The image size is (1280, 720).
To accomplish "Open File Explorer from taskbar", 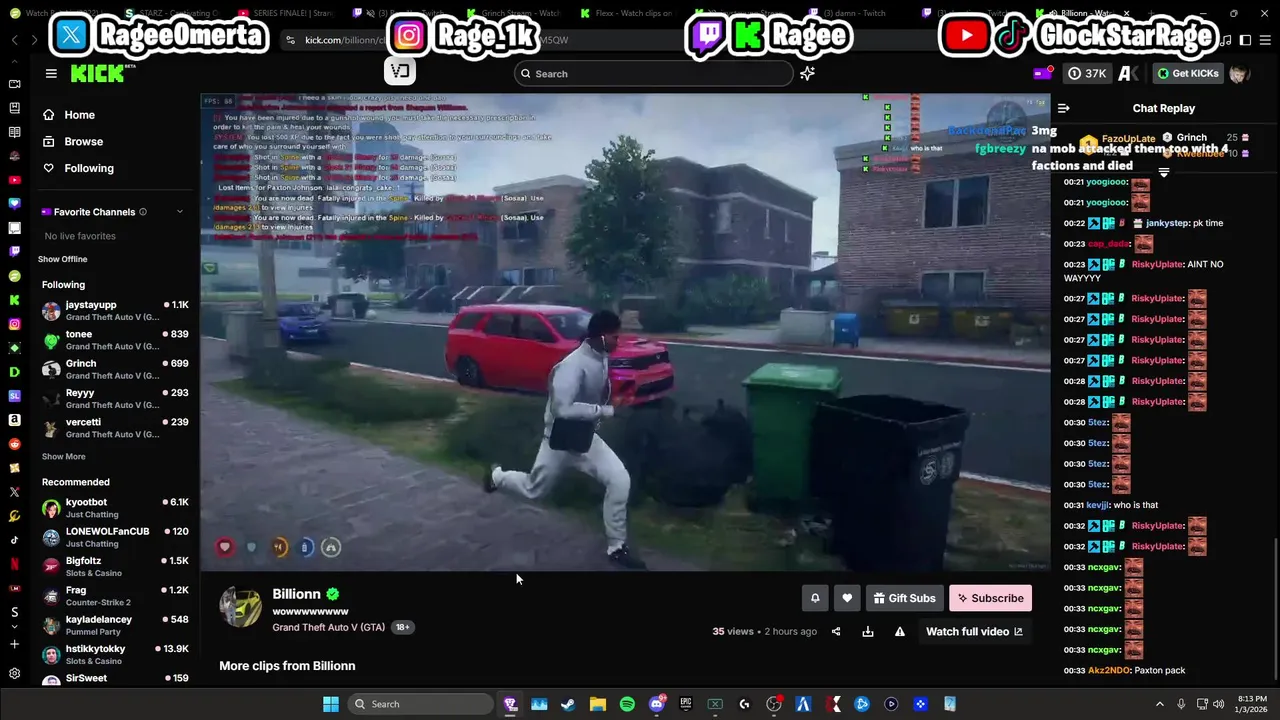I will [597, 704].
